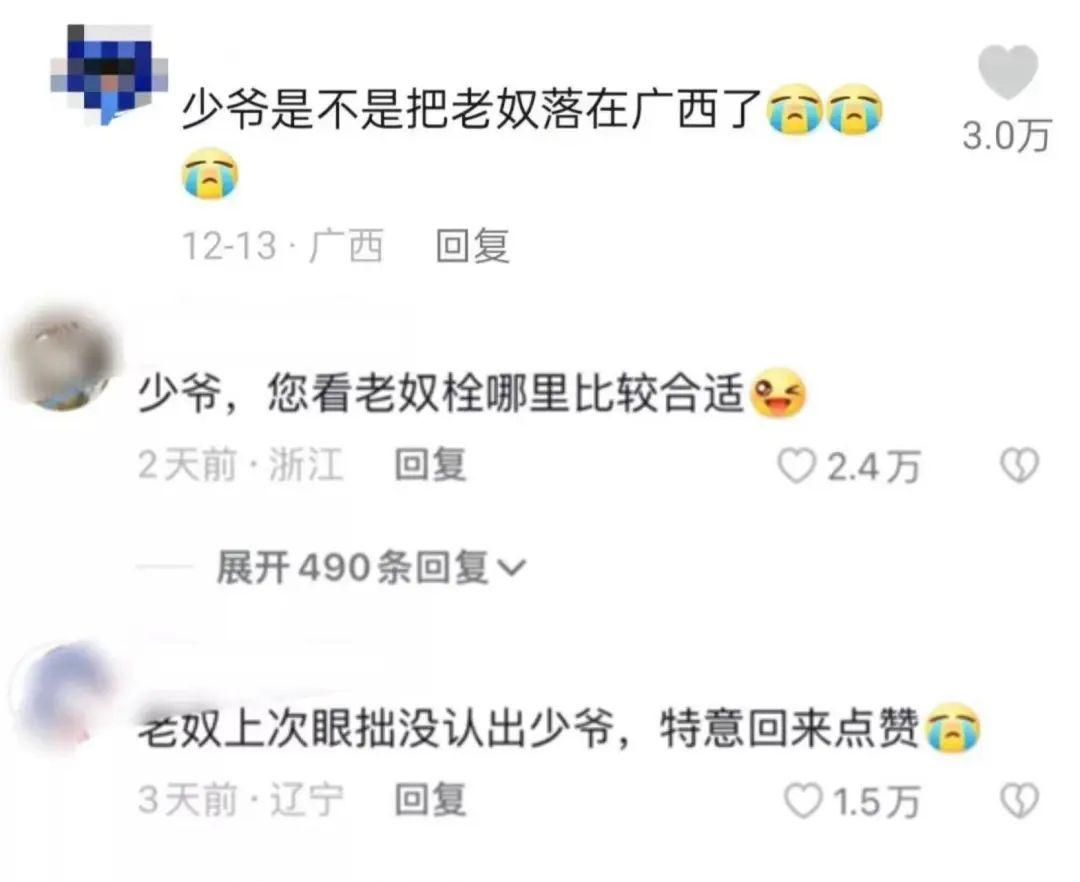Expand the 490 replies chevron
Viewport: 1080px width, 882px height.
click(511, 568)
